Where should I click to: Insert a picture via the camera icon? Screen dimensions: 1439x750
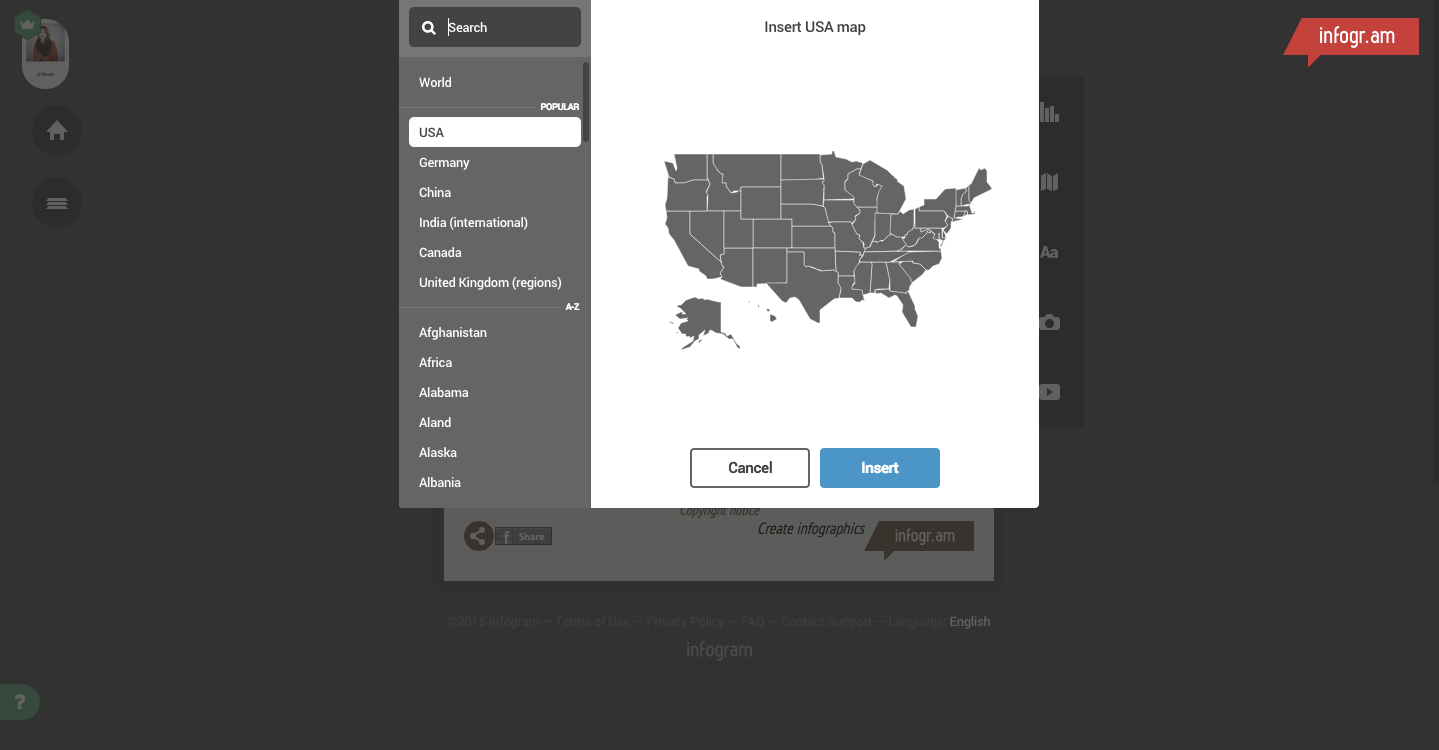click(1048, 322)
